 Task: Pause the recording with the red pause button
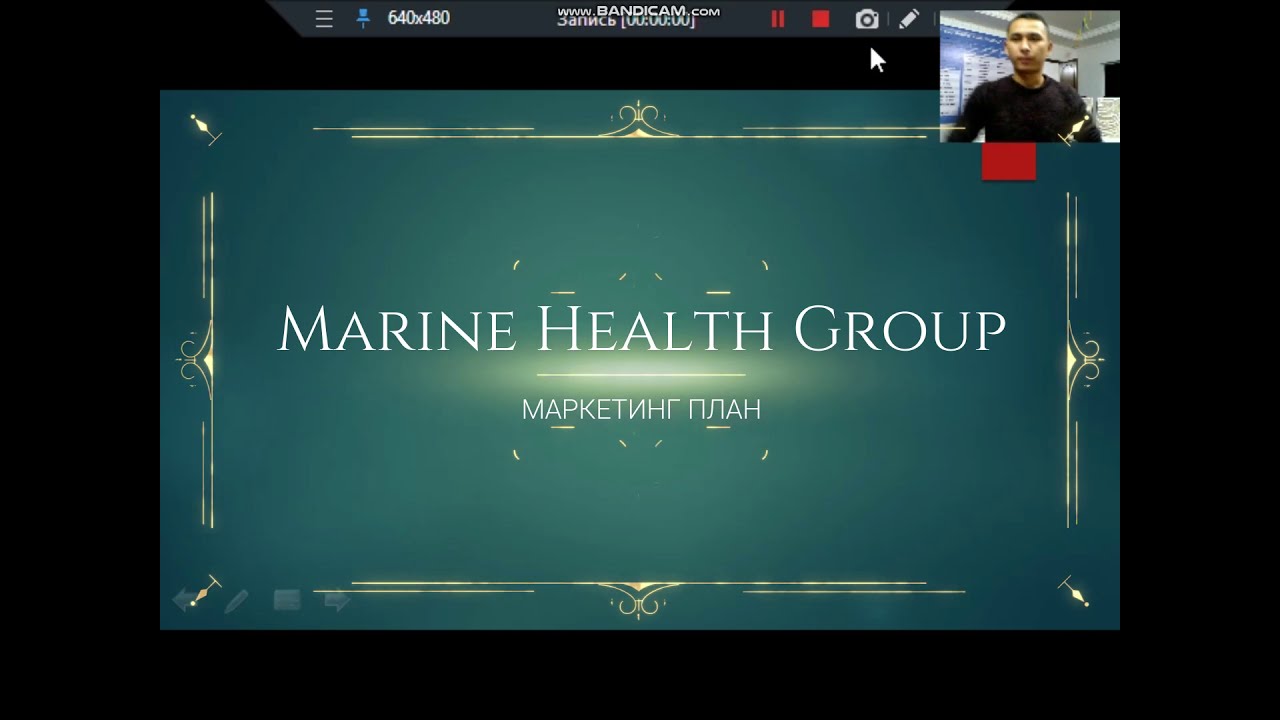tap(777, 19)
